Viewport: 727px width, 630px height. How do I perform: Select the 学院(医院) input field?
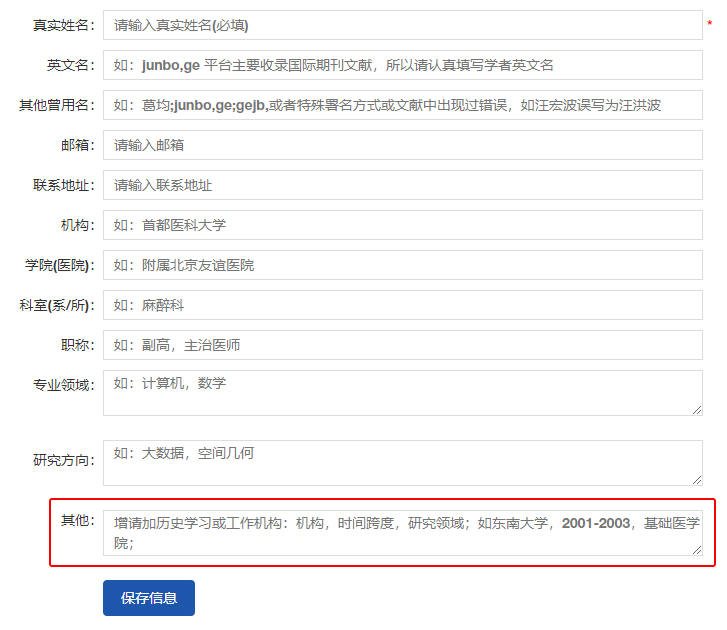click(x=402, y=265)
